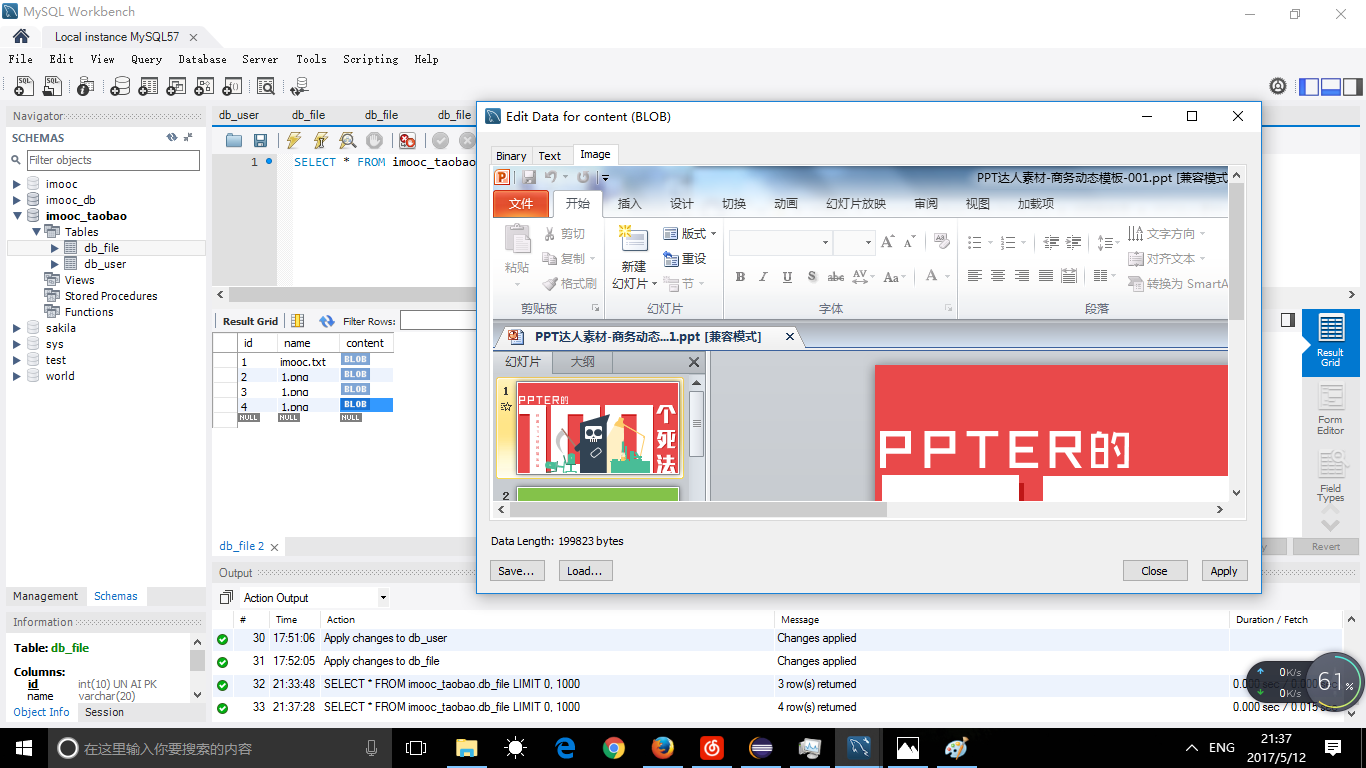Execute the query with the lightning icon
Screen dimensions: 1366x768
tap(294, 141)
